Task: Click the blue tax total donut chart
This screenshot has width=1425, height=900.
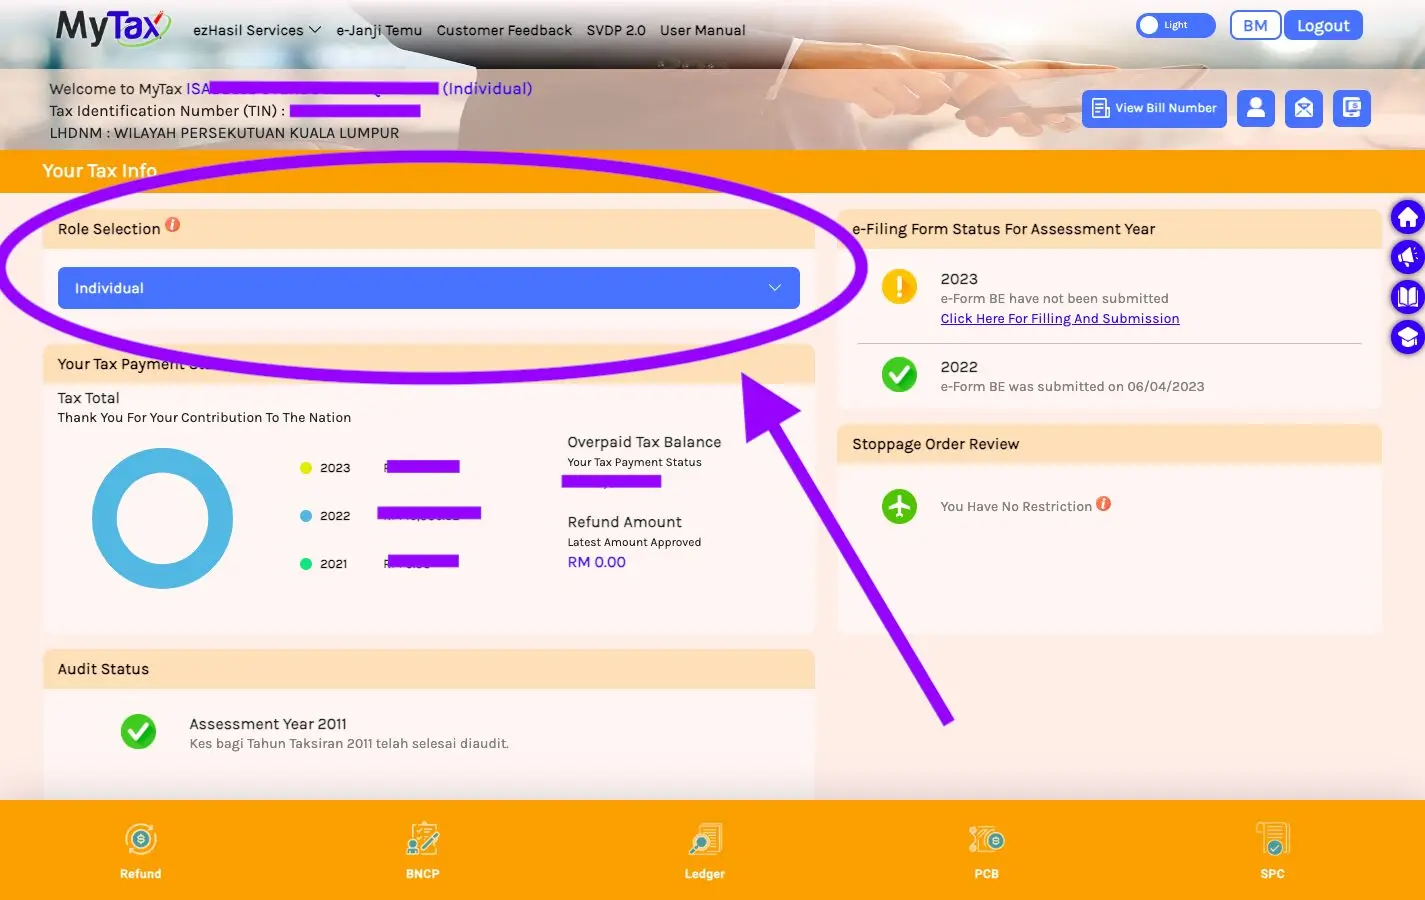Action: pyautogui.click(x=162, y=518)
